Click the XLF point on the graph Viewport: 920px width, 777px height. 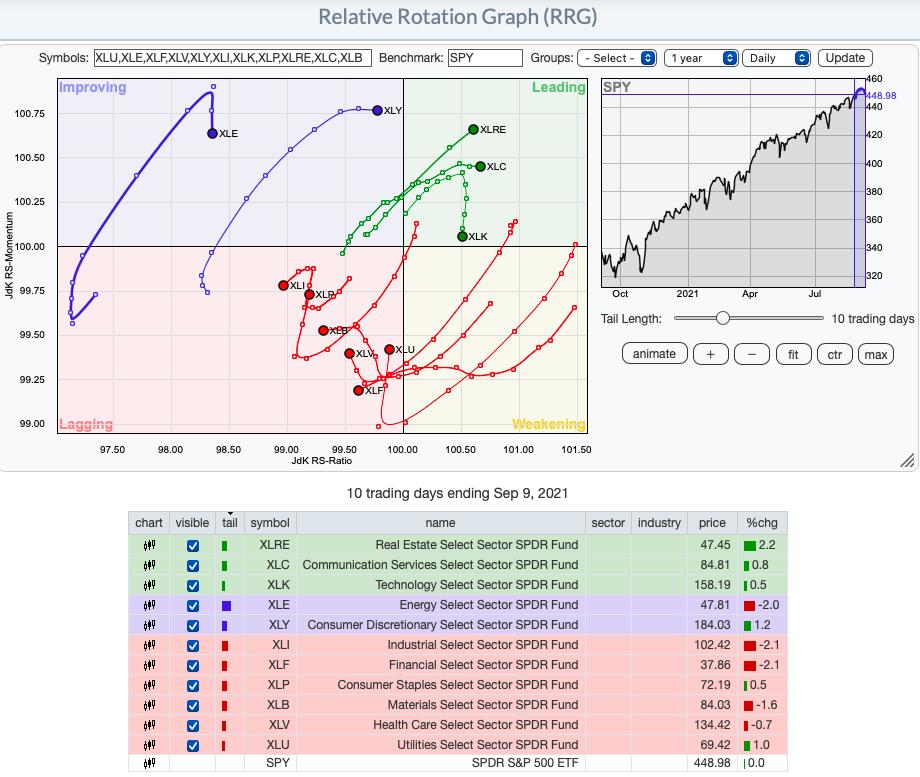point(358,390)
